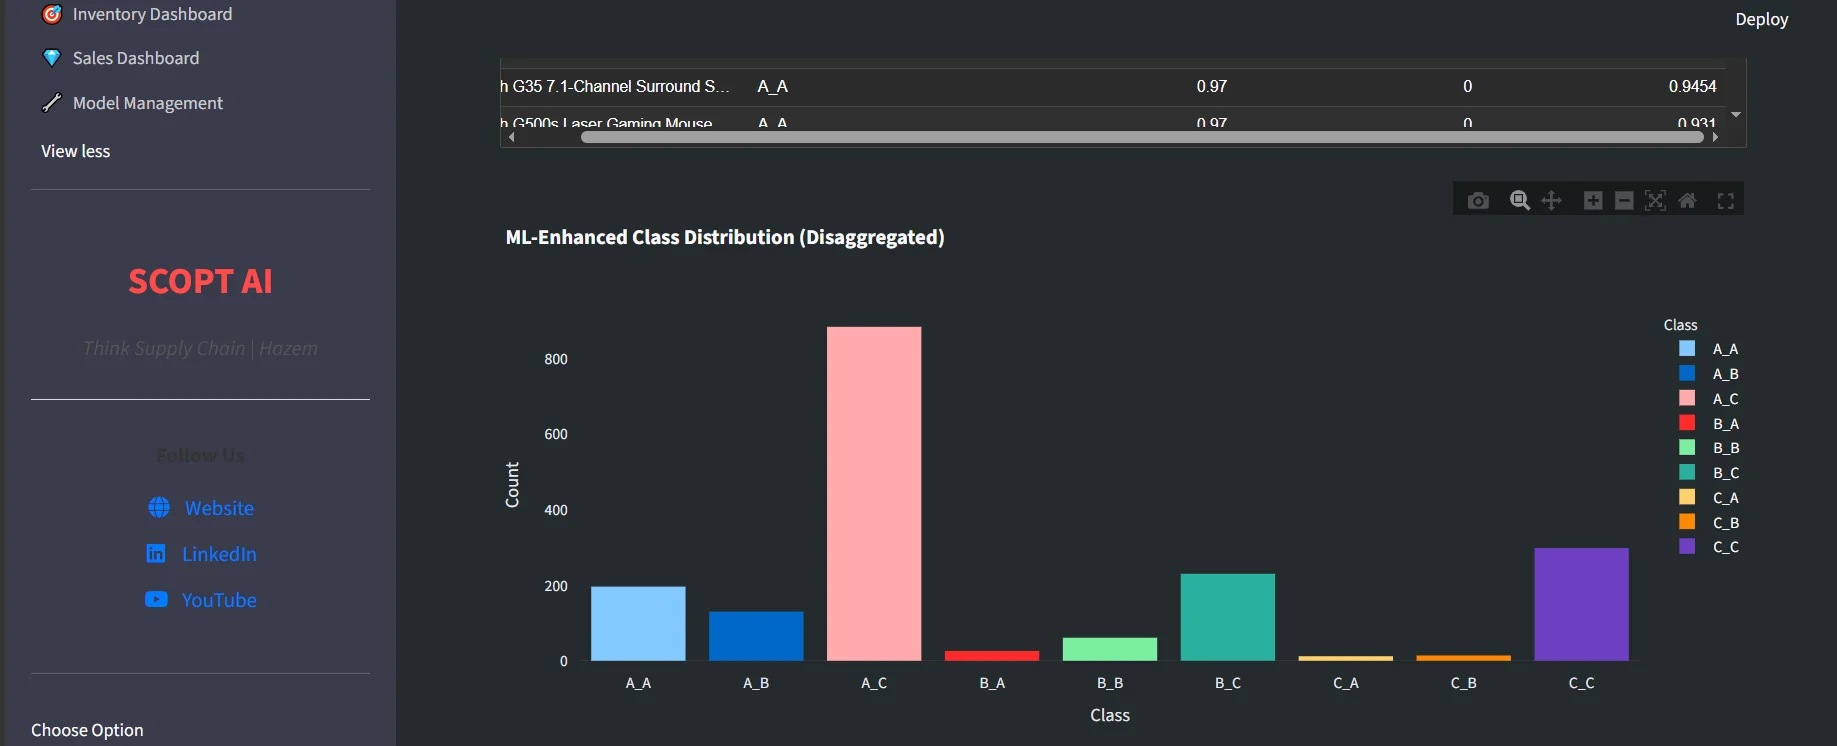The image size is (1837, 746).
Task: Click the red B_A bar
Action: [992, 656]
